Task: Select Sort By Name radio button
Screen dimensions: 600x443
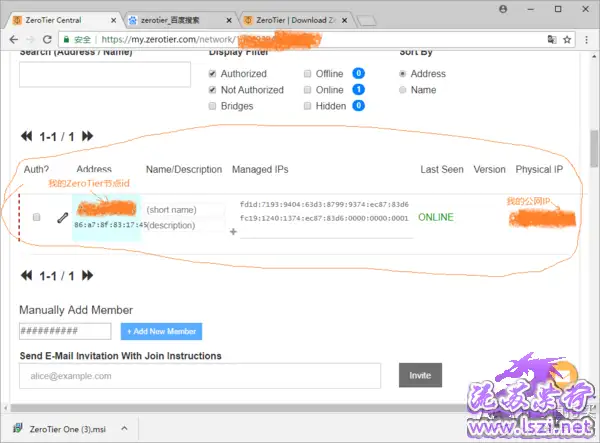Action: (x=402, y=90)
